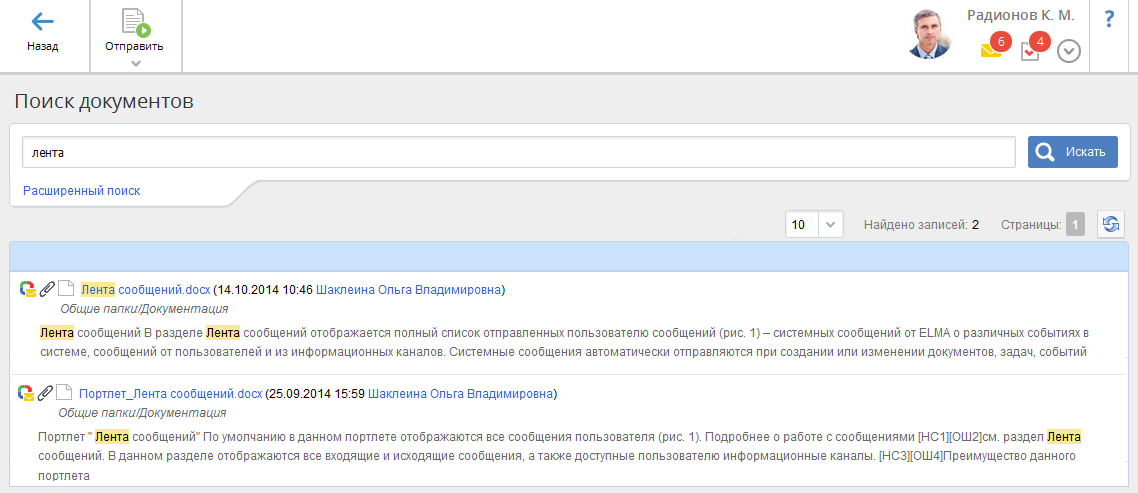Click the Назад back arrow

coord(42,23)
